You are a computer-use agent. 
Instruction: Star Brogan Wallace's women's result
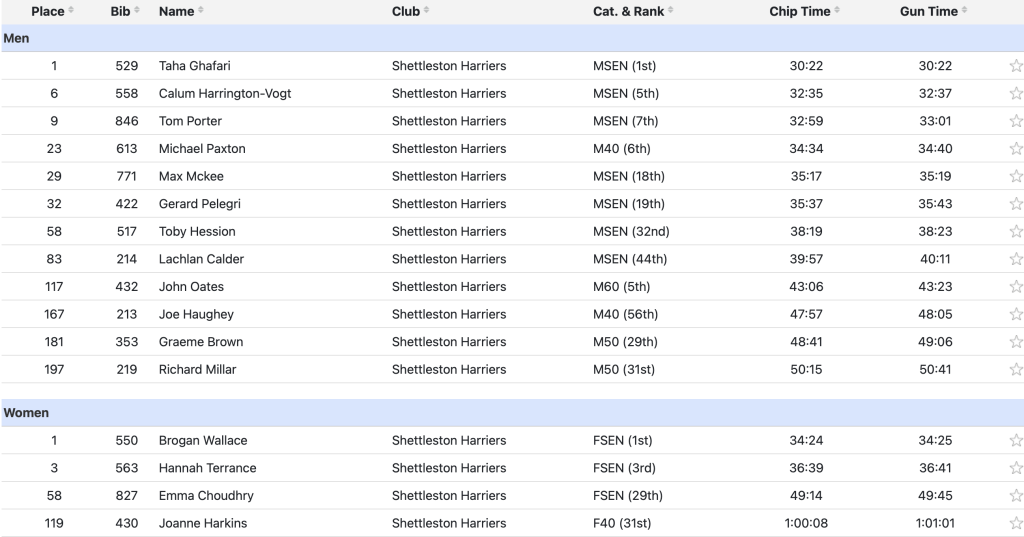pyautogui.click(x=1016, y=440)
